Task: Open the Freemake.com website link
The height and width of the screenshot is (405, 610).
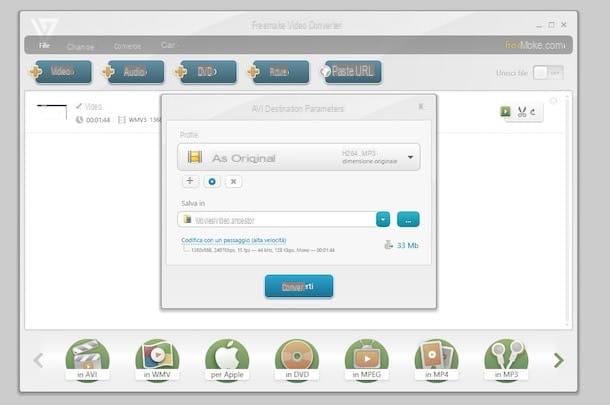Action: [x=535, y=45]
